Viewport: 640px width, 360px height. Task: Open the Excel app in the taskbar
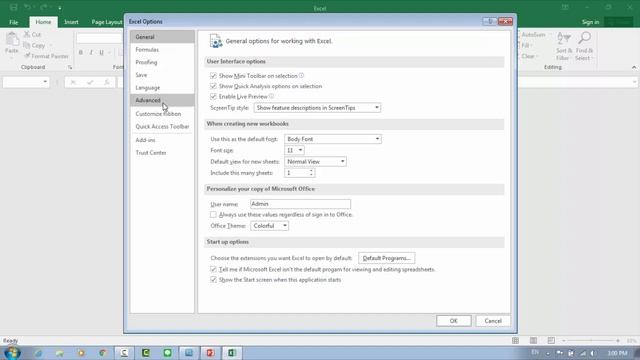[232, 353]
